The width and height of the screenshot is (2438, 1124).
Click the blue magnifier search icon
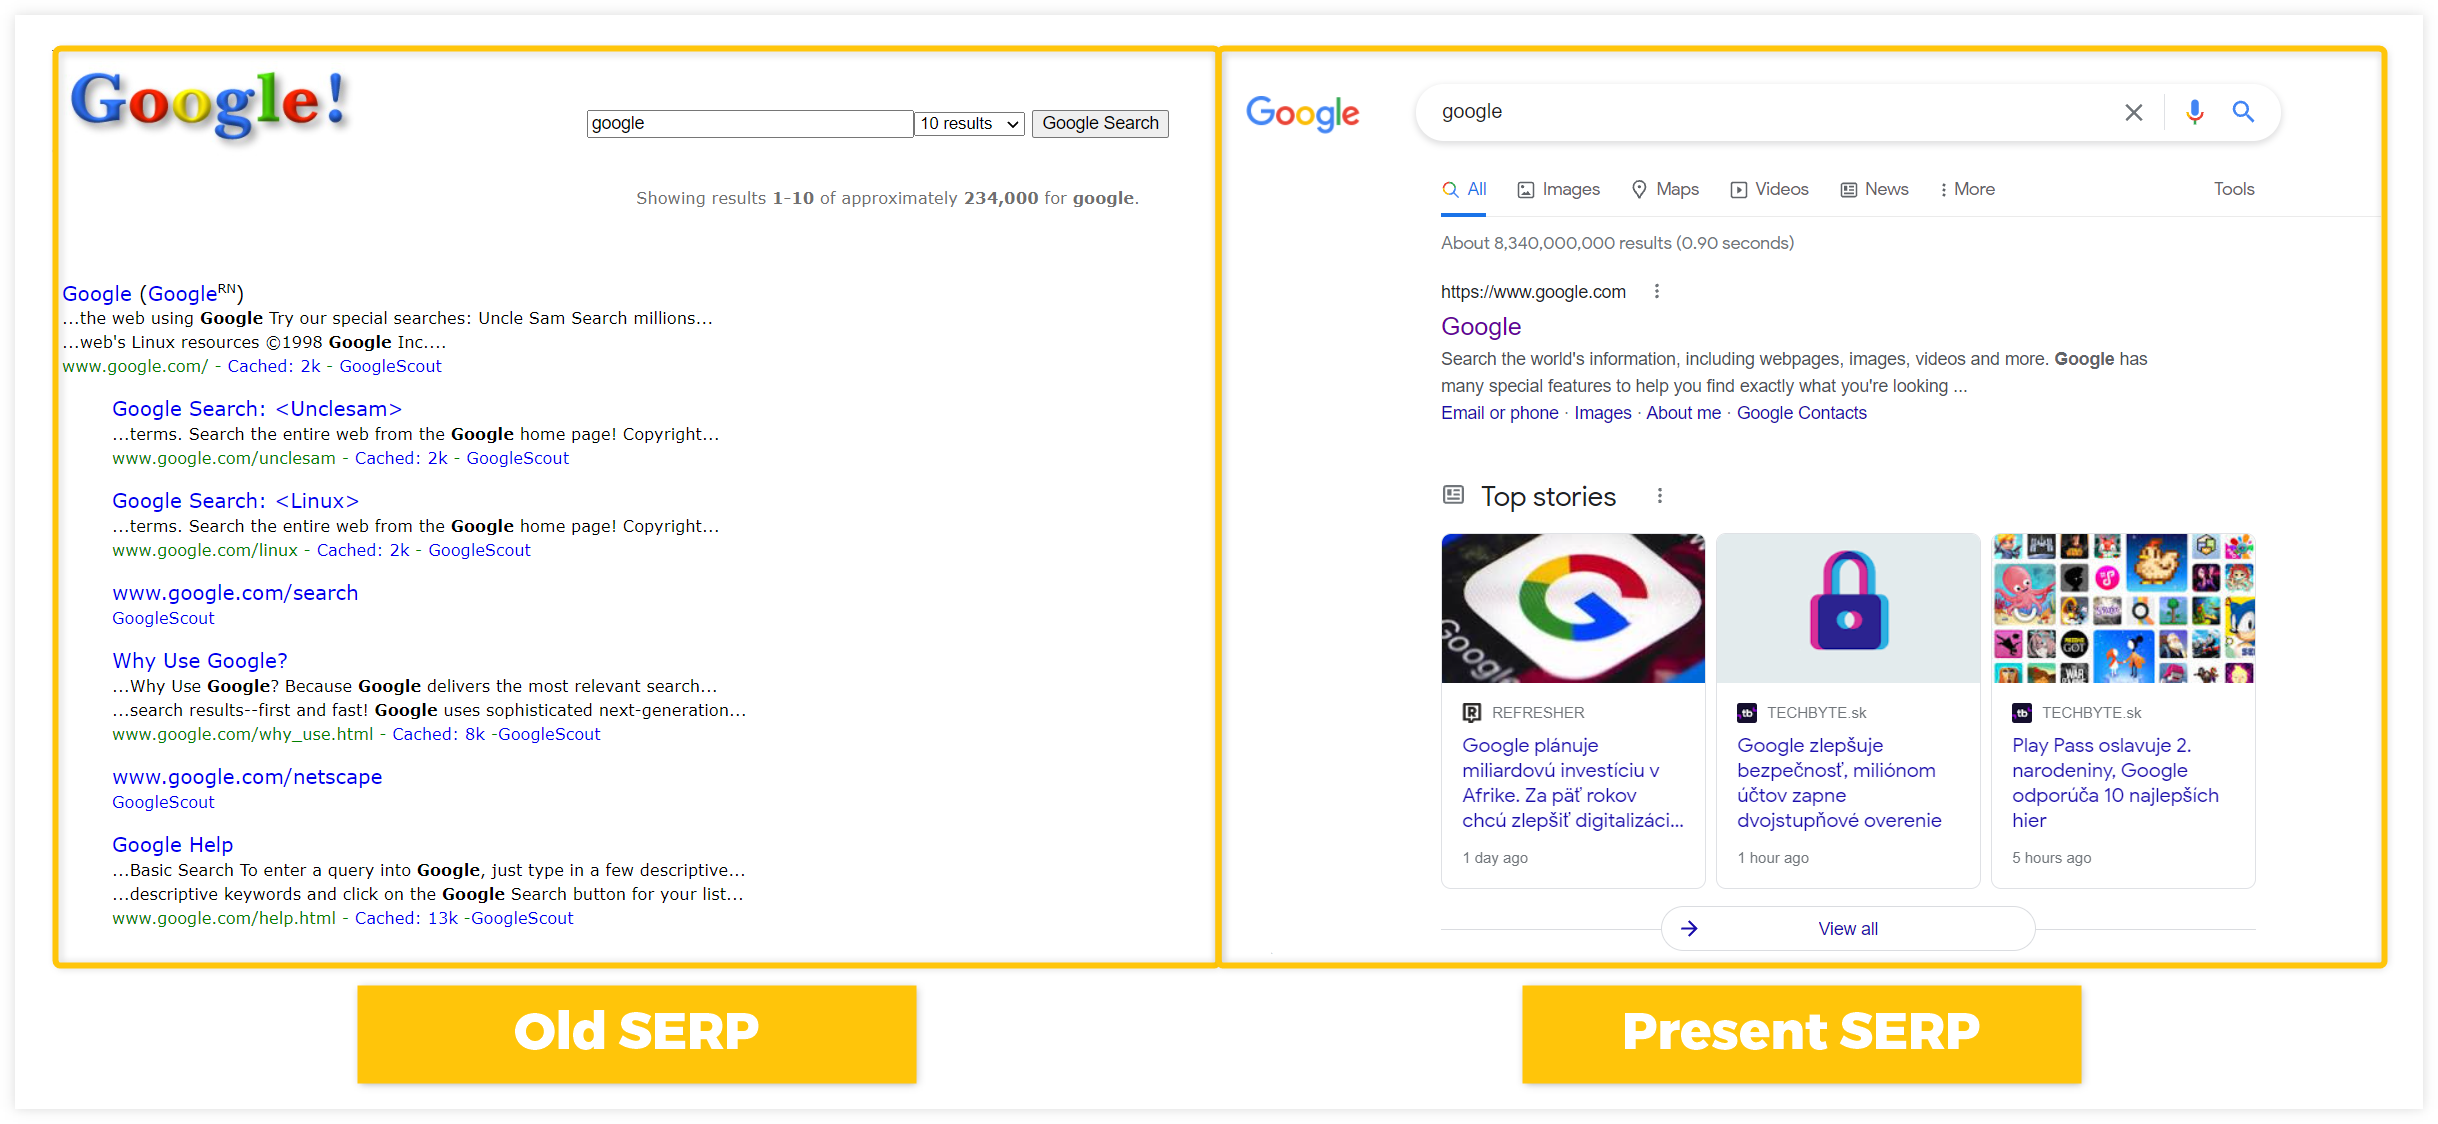2243,112
